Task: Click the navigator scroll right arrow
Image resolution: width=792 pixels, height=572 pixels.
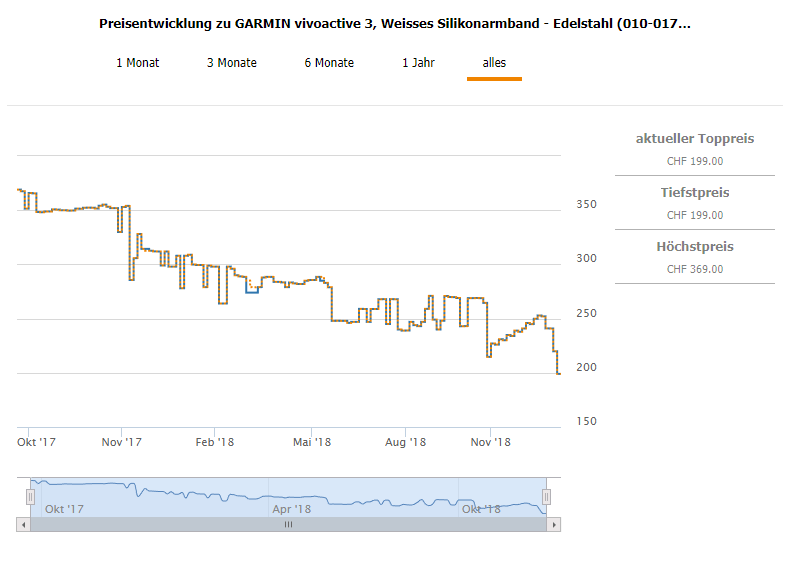Action: tap(554, 525)
